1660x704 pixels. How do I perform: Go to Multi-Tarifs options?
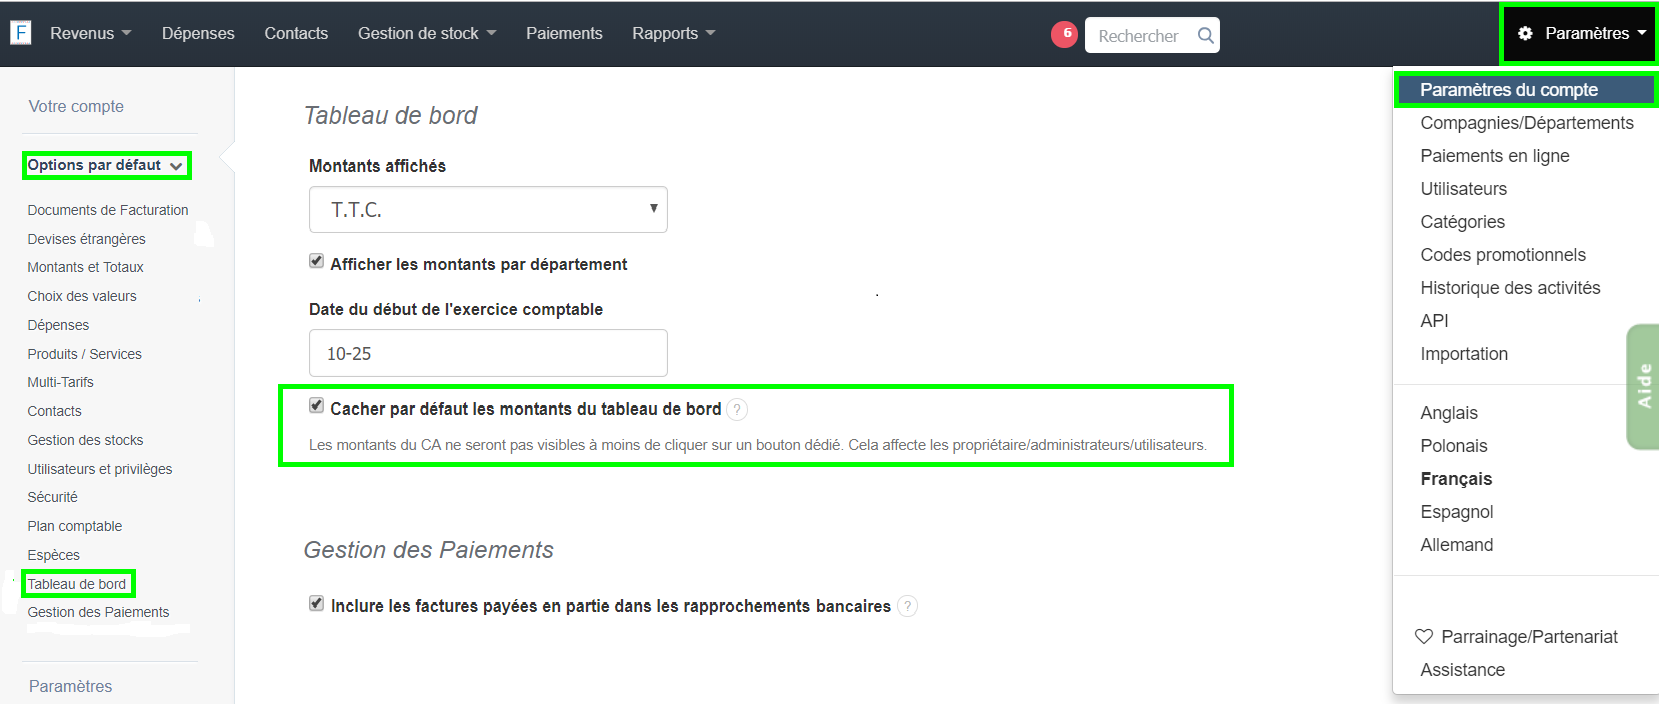tap(60, 382)
